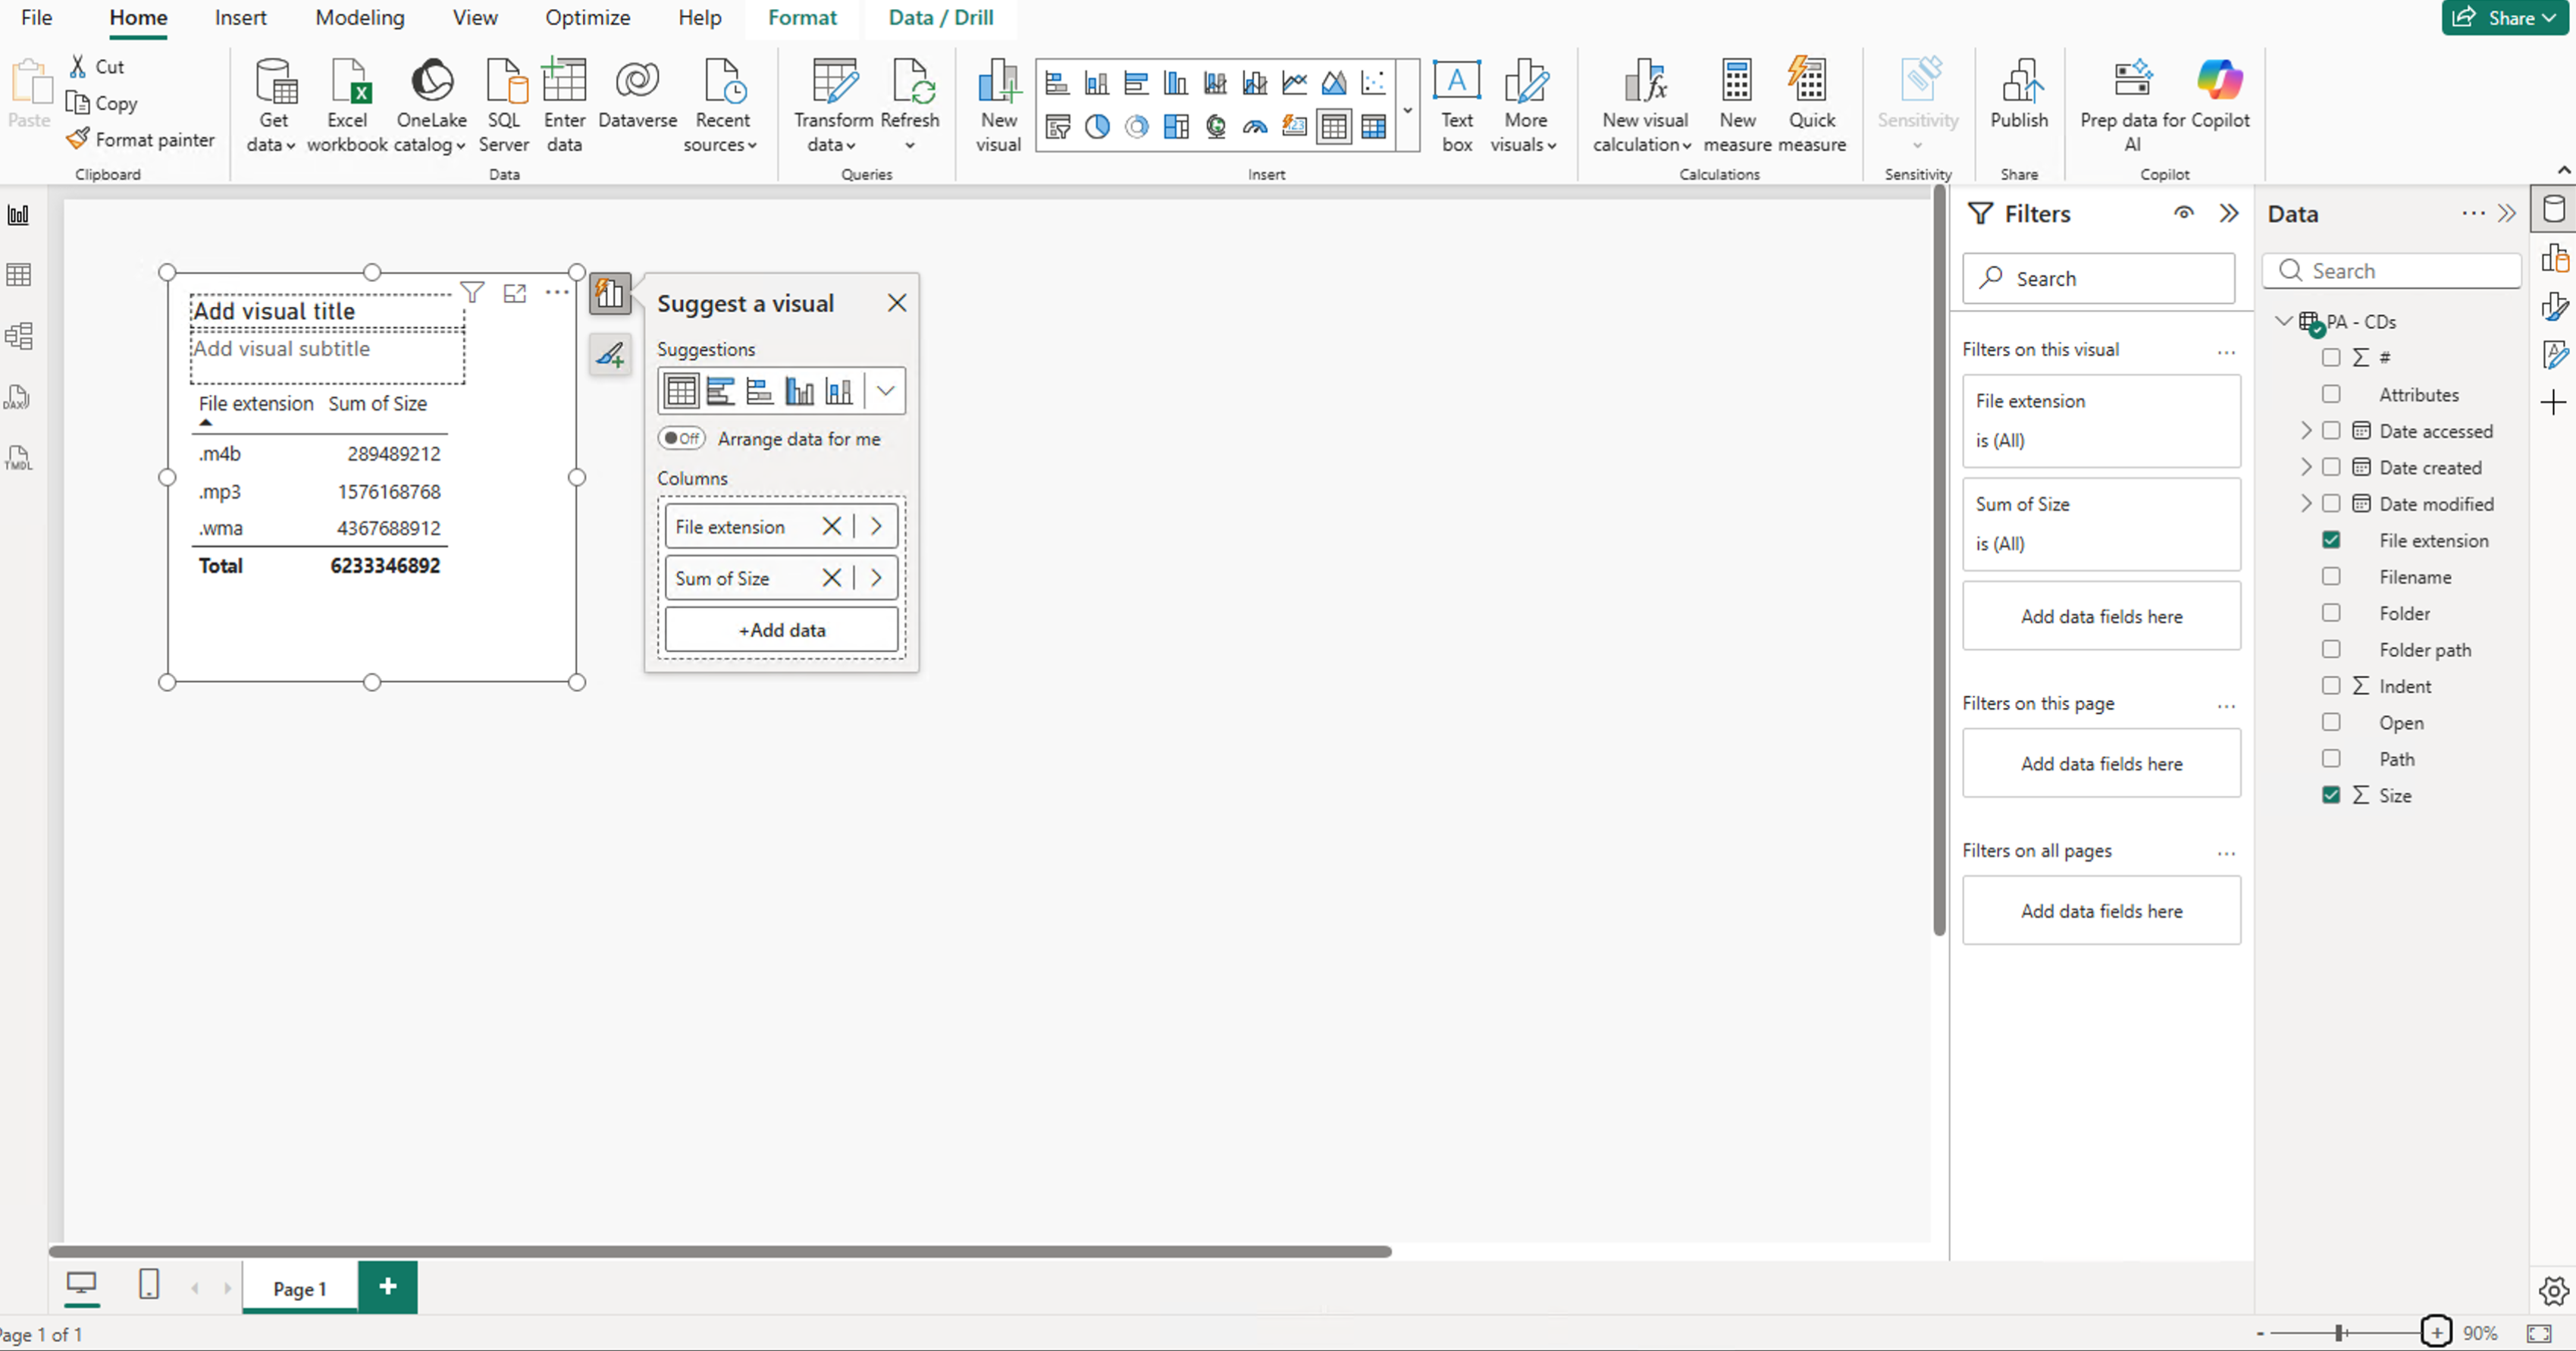Collapse the Data pane
This screenshot has width=2576, height=1351.
tap(2507, 213)
